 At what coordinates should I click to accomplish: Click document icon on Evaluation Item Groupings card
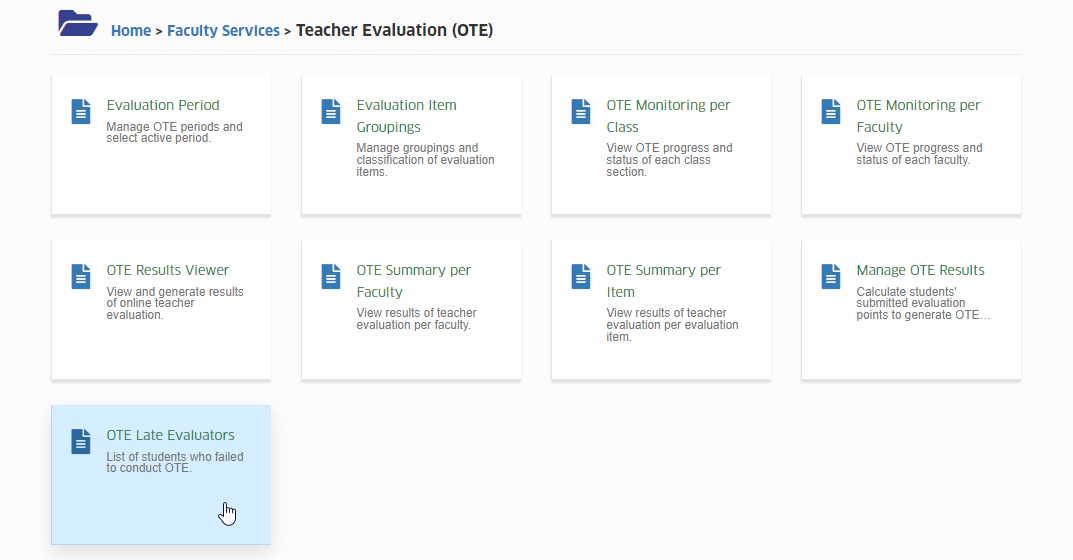[x=331, y=112]
